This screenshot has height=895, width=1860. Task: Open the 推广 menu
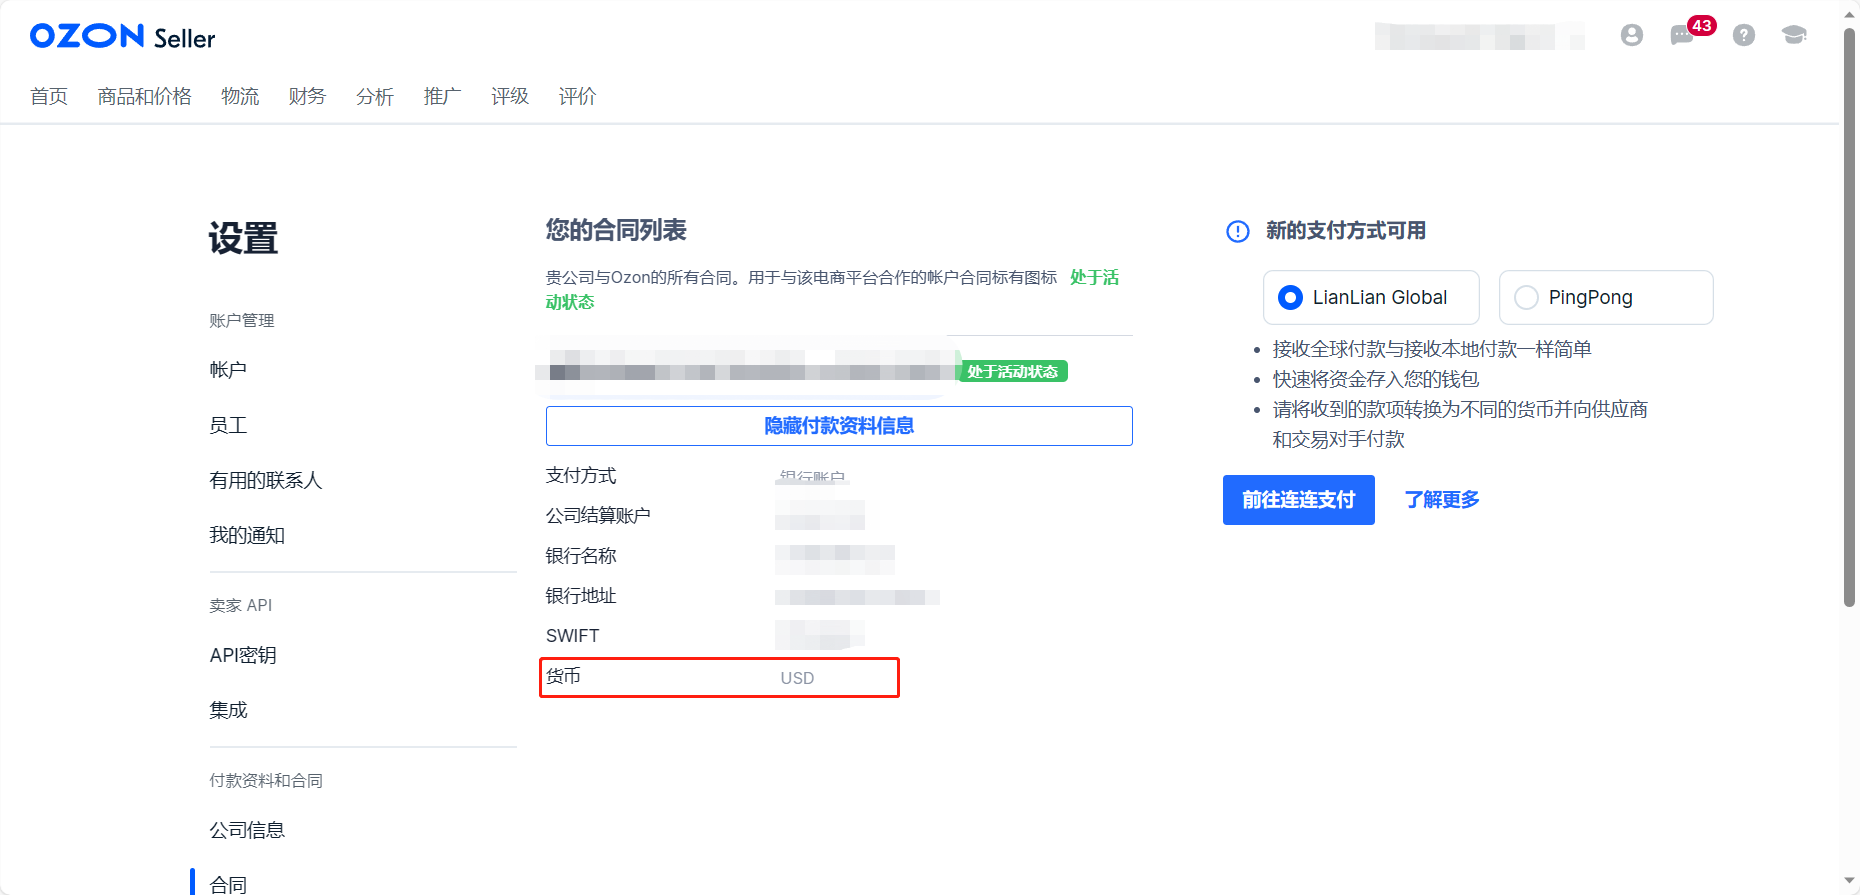[442, 96]
